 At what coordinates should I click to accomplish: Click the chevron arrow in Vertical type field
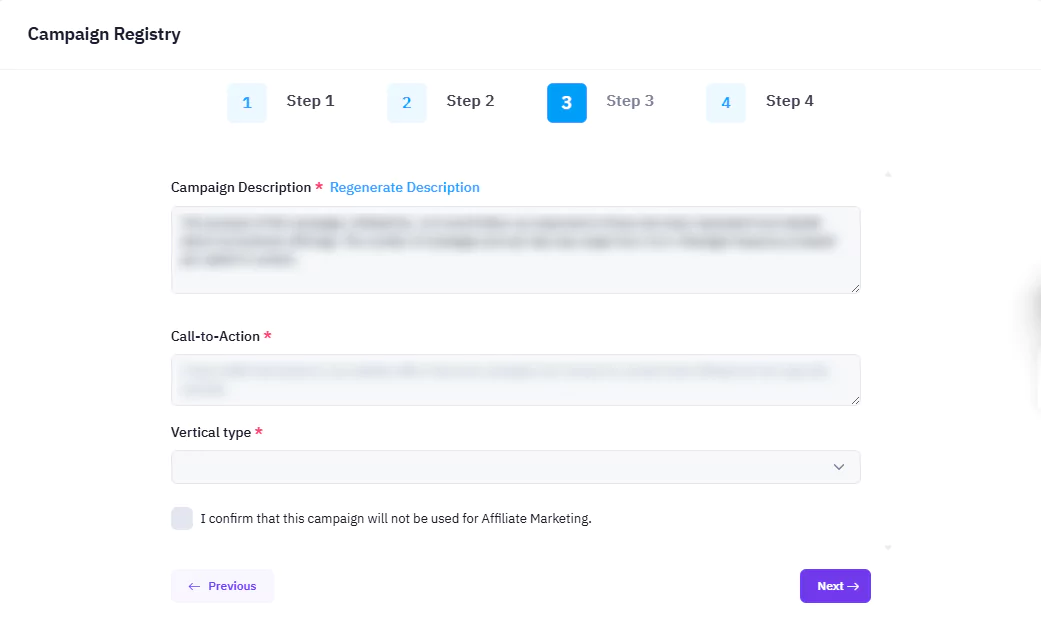pyautogui.click(x=839, y=467)
